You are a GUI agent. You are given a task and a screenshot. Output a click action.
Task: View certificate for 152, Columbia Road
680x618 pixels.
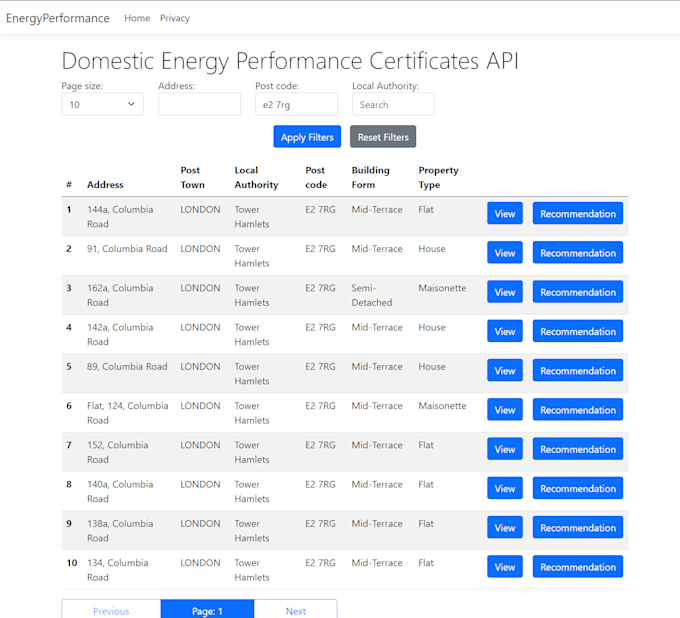click(x=505, y=449)
